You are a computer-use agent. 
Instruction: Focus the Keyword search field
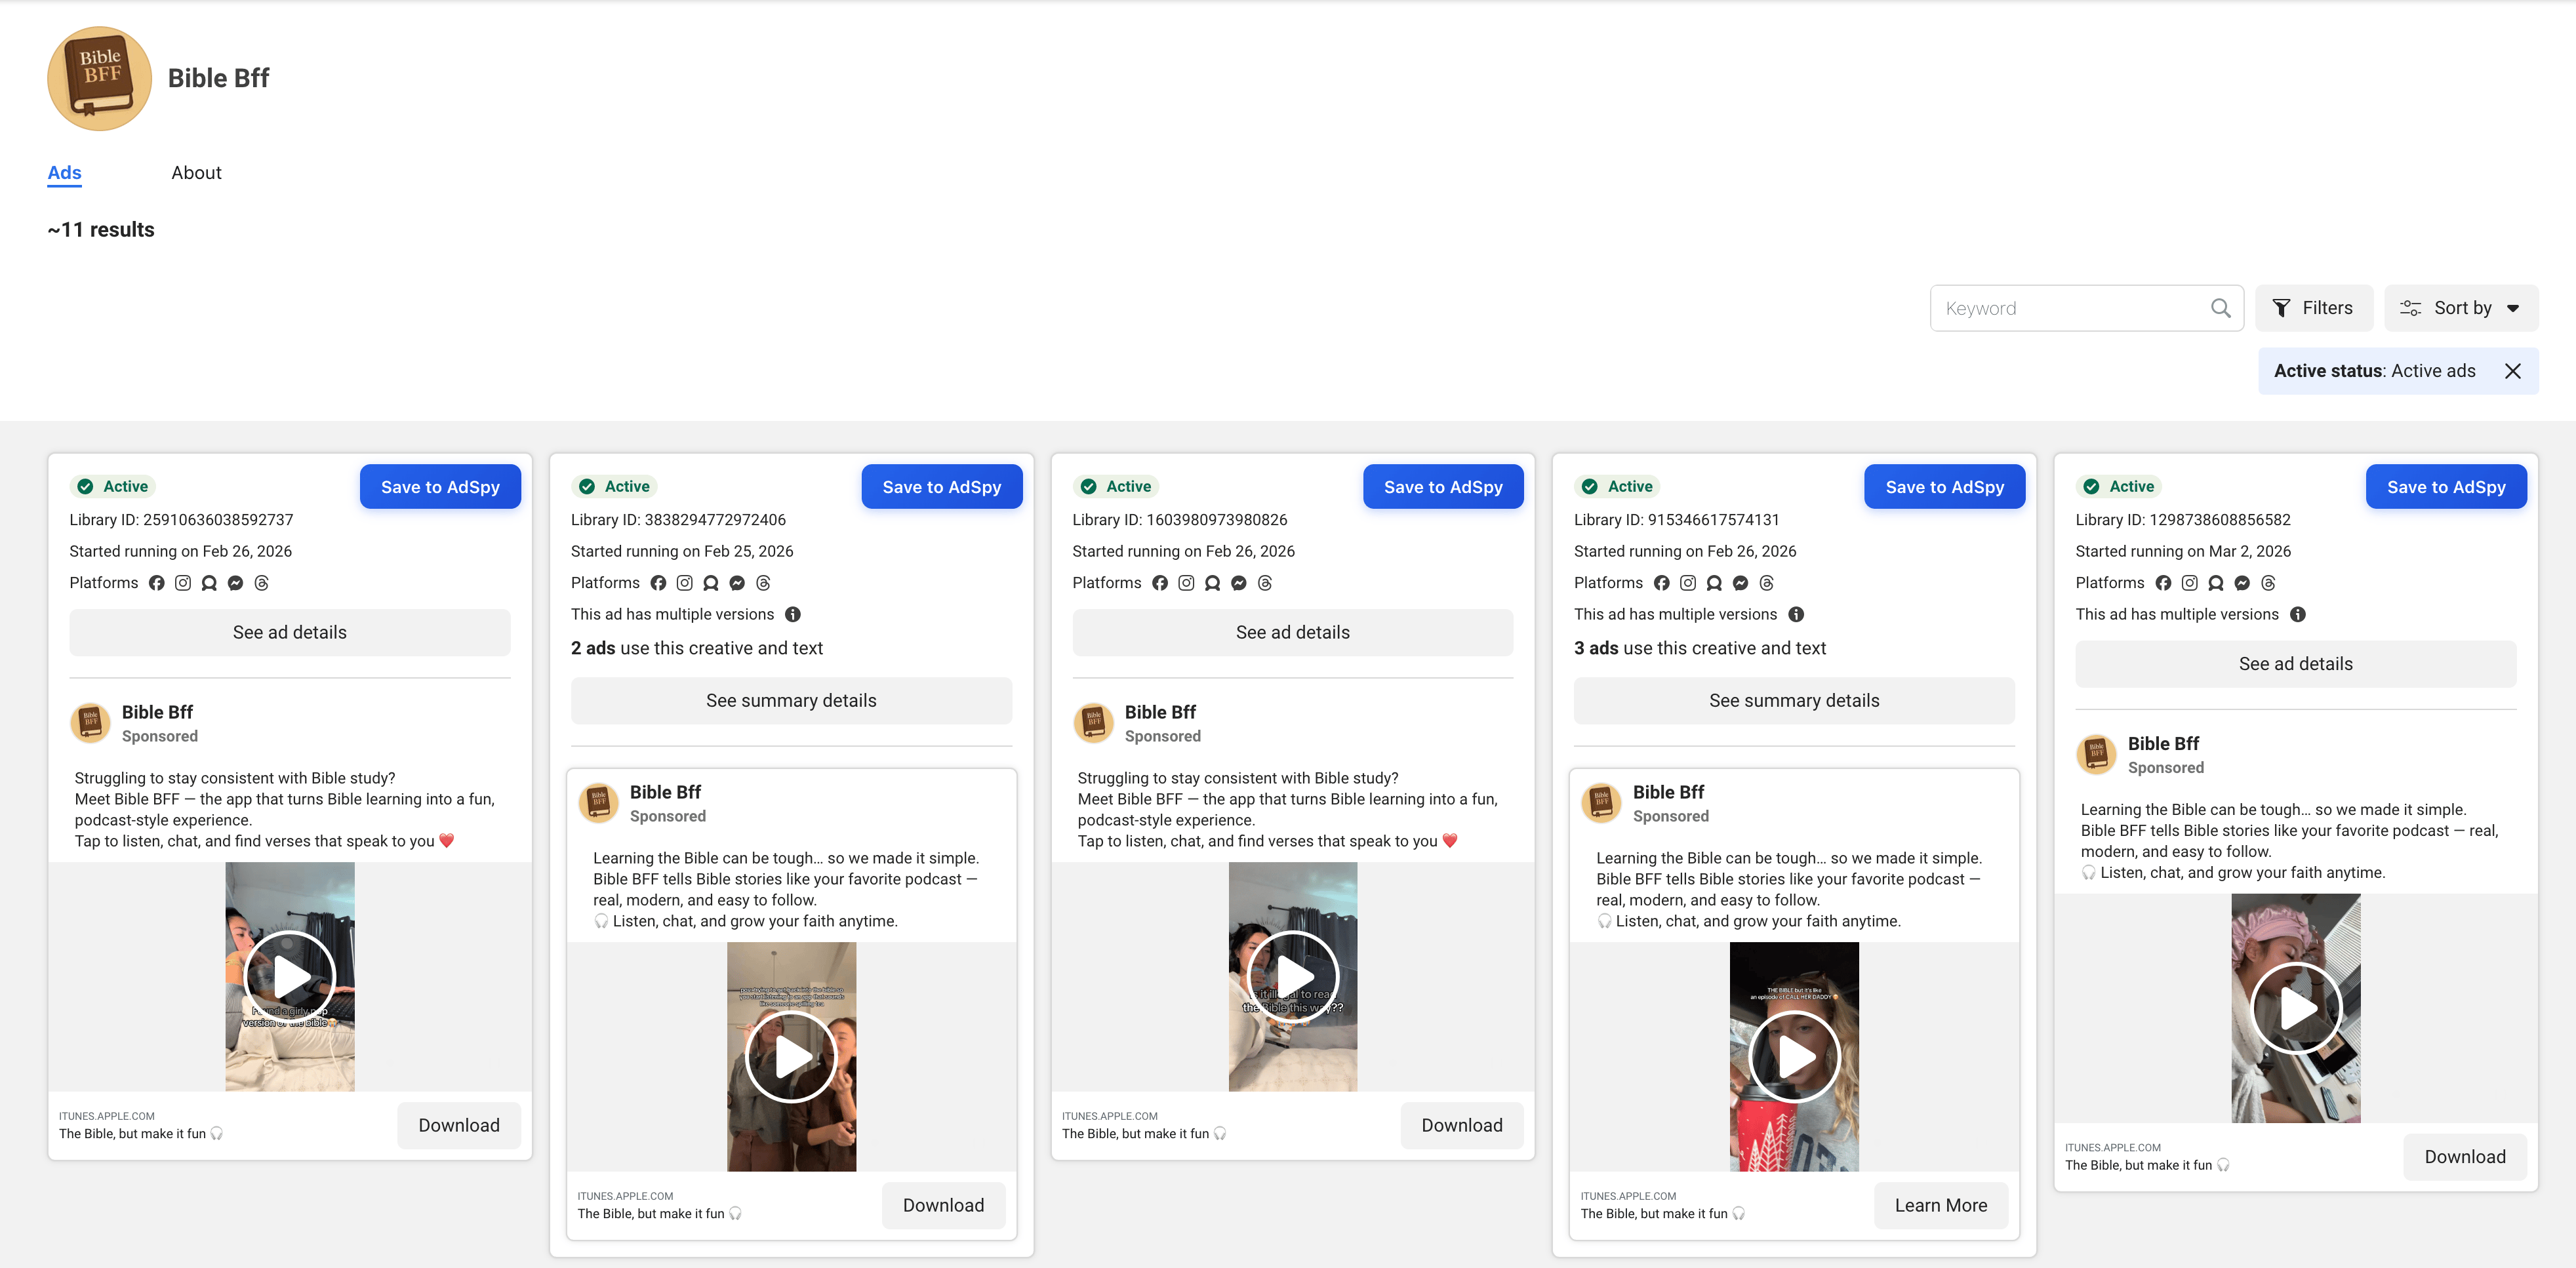(2070, 308)
